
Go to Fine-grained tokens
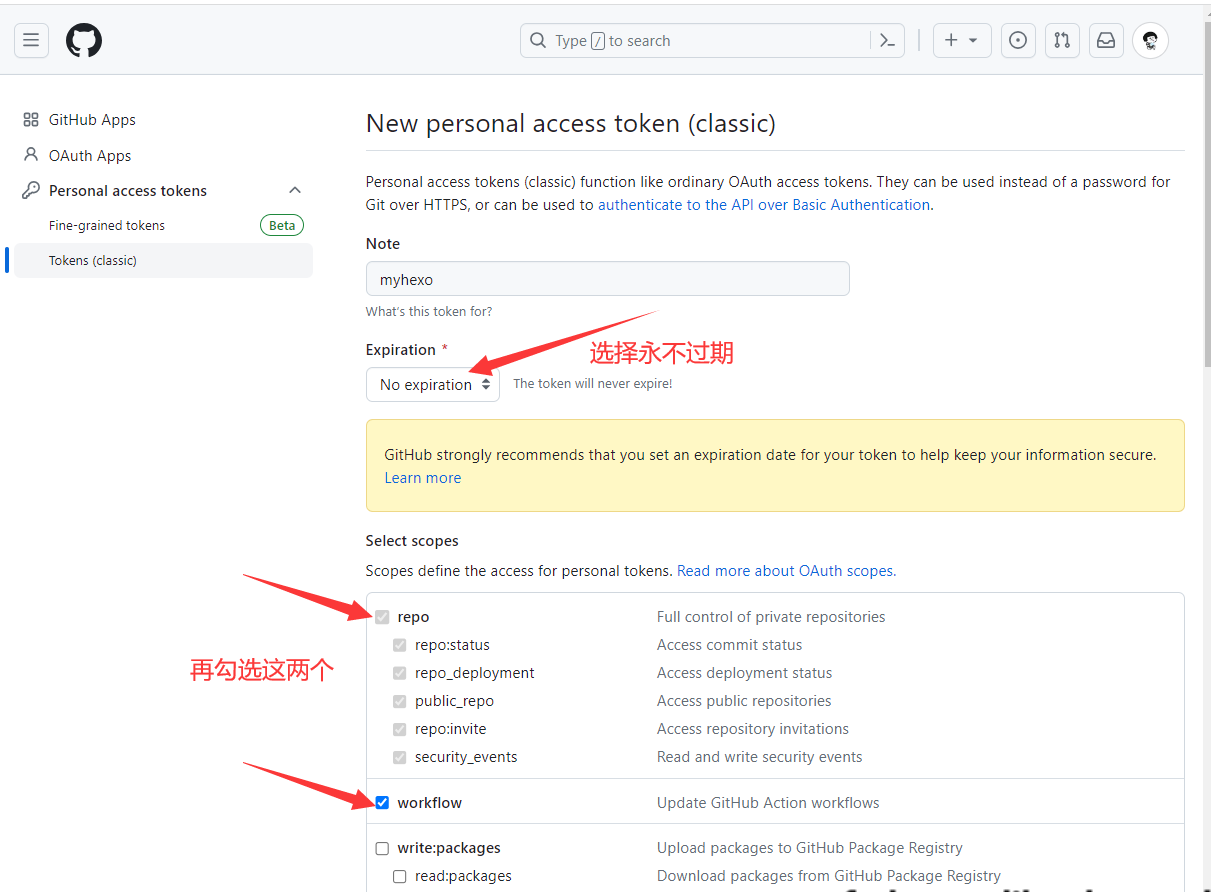pyautogui.click(x=107, y=225)
